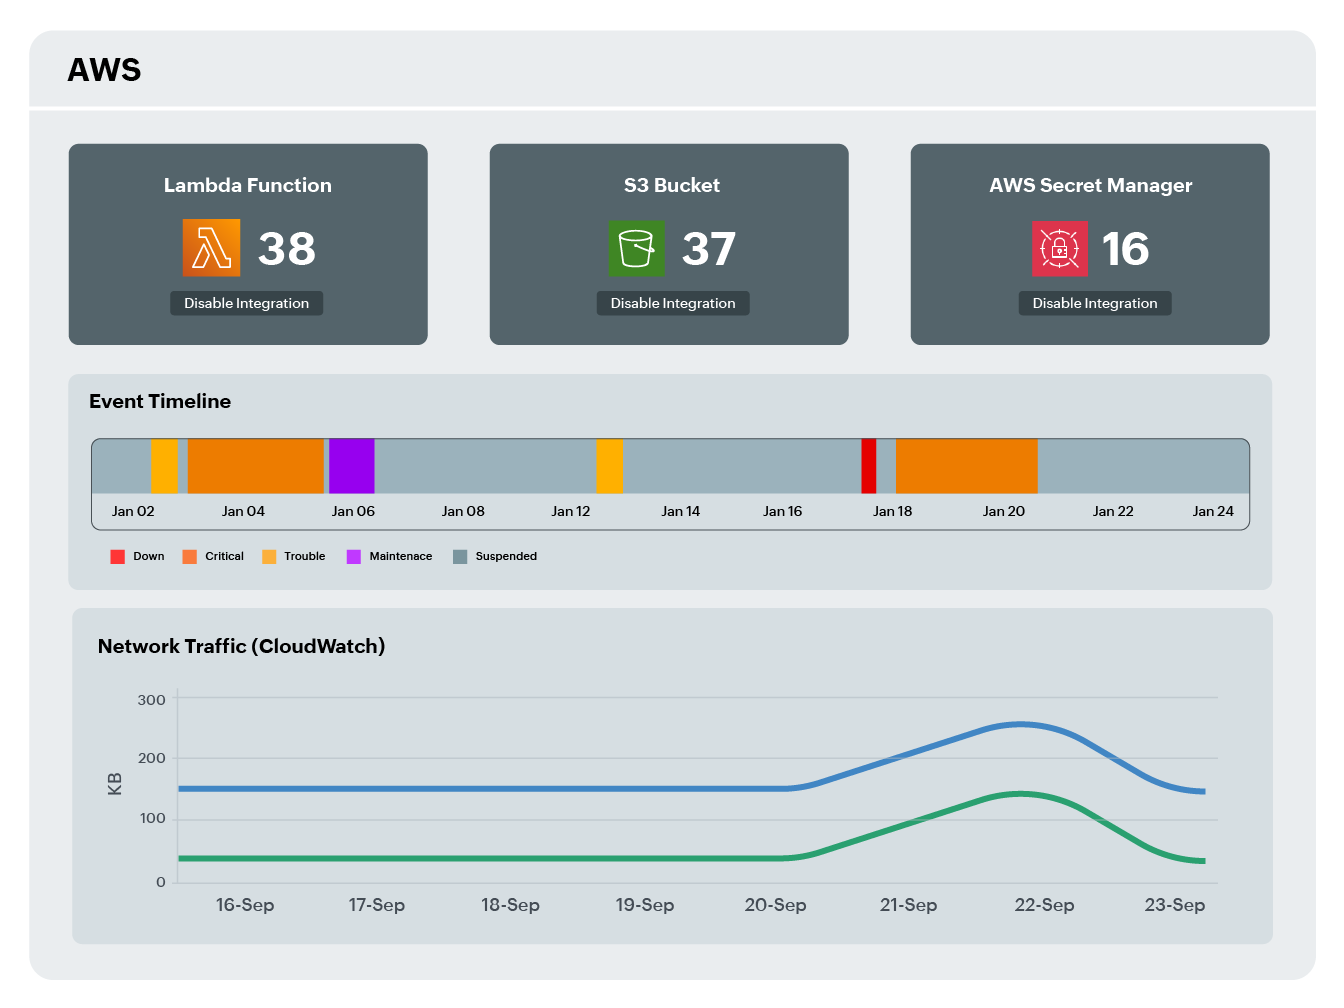
Task: Click the "Jan 16" timeline label
Action: [783, 511]
